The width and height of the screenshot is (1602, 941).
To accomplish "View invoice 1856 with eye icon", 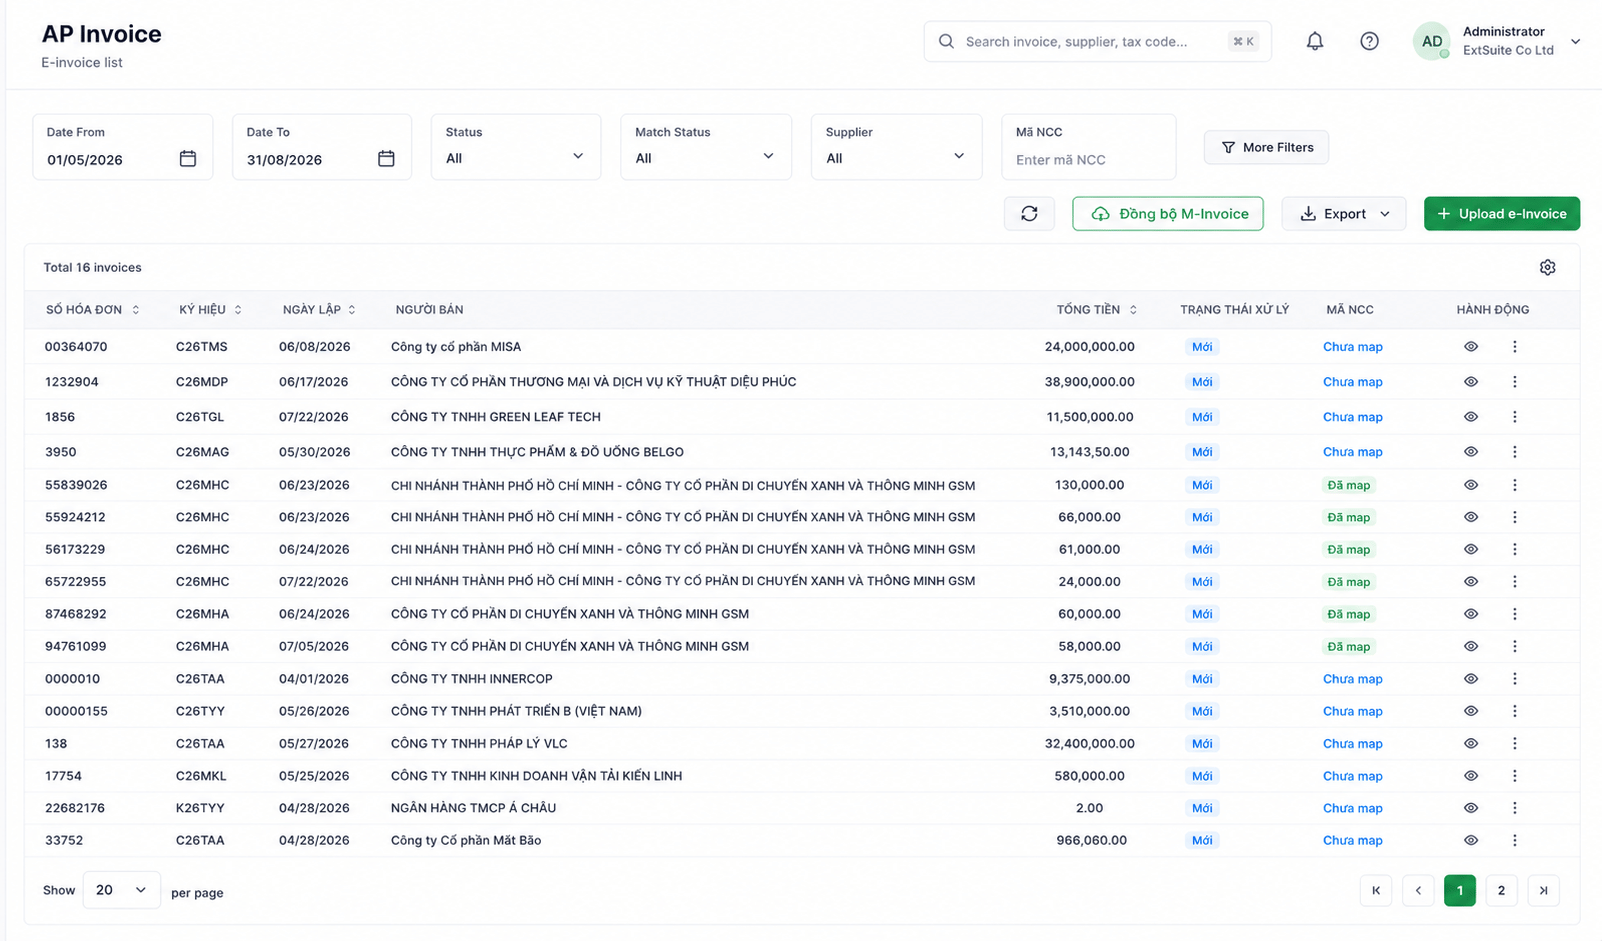I will coord(1471,417).
